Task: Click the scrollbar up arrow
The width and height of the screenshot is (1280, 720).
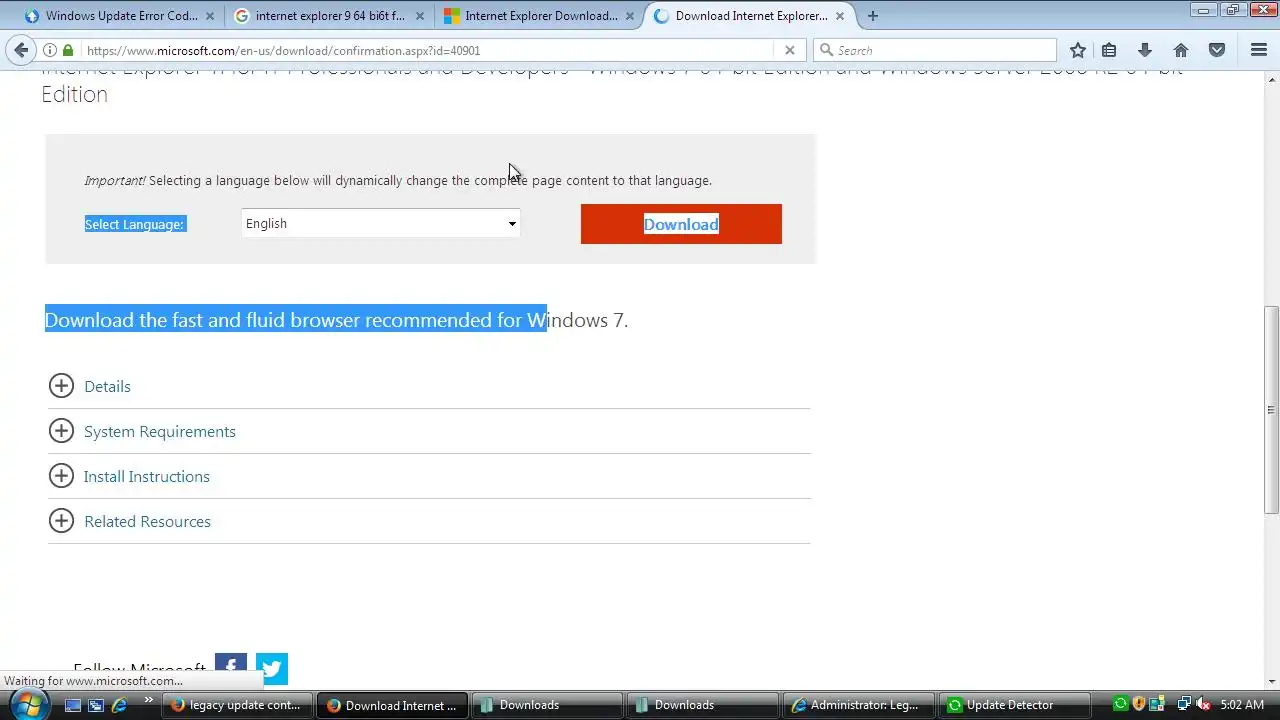Action: 1272,78
